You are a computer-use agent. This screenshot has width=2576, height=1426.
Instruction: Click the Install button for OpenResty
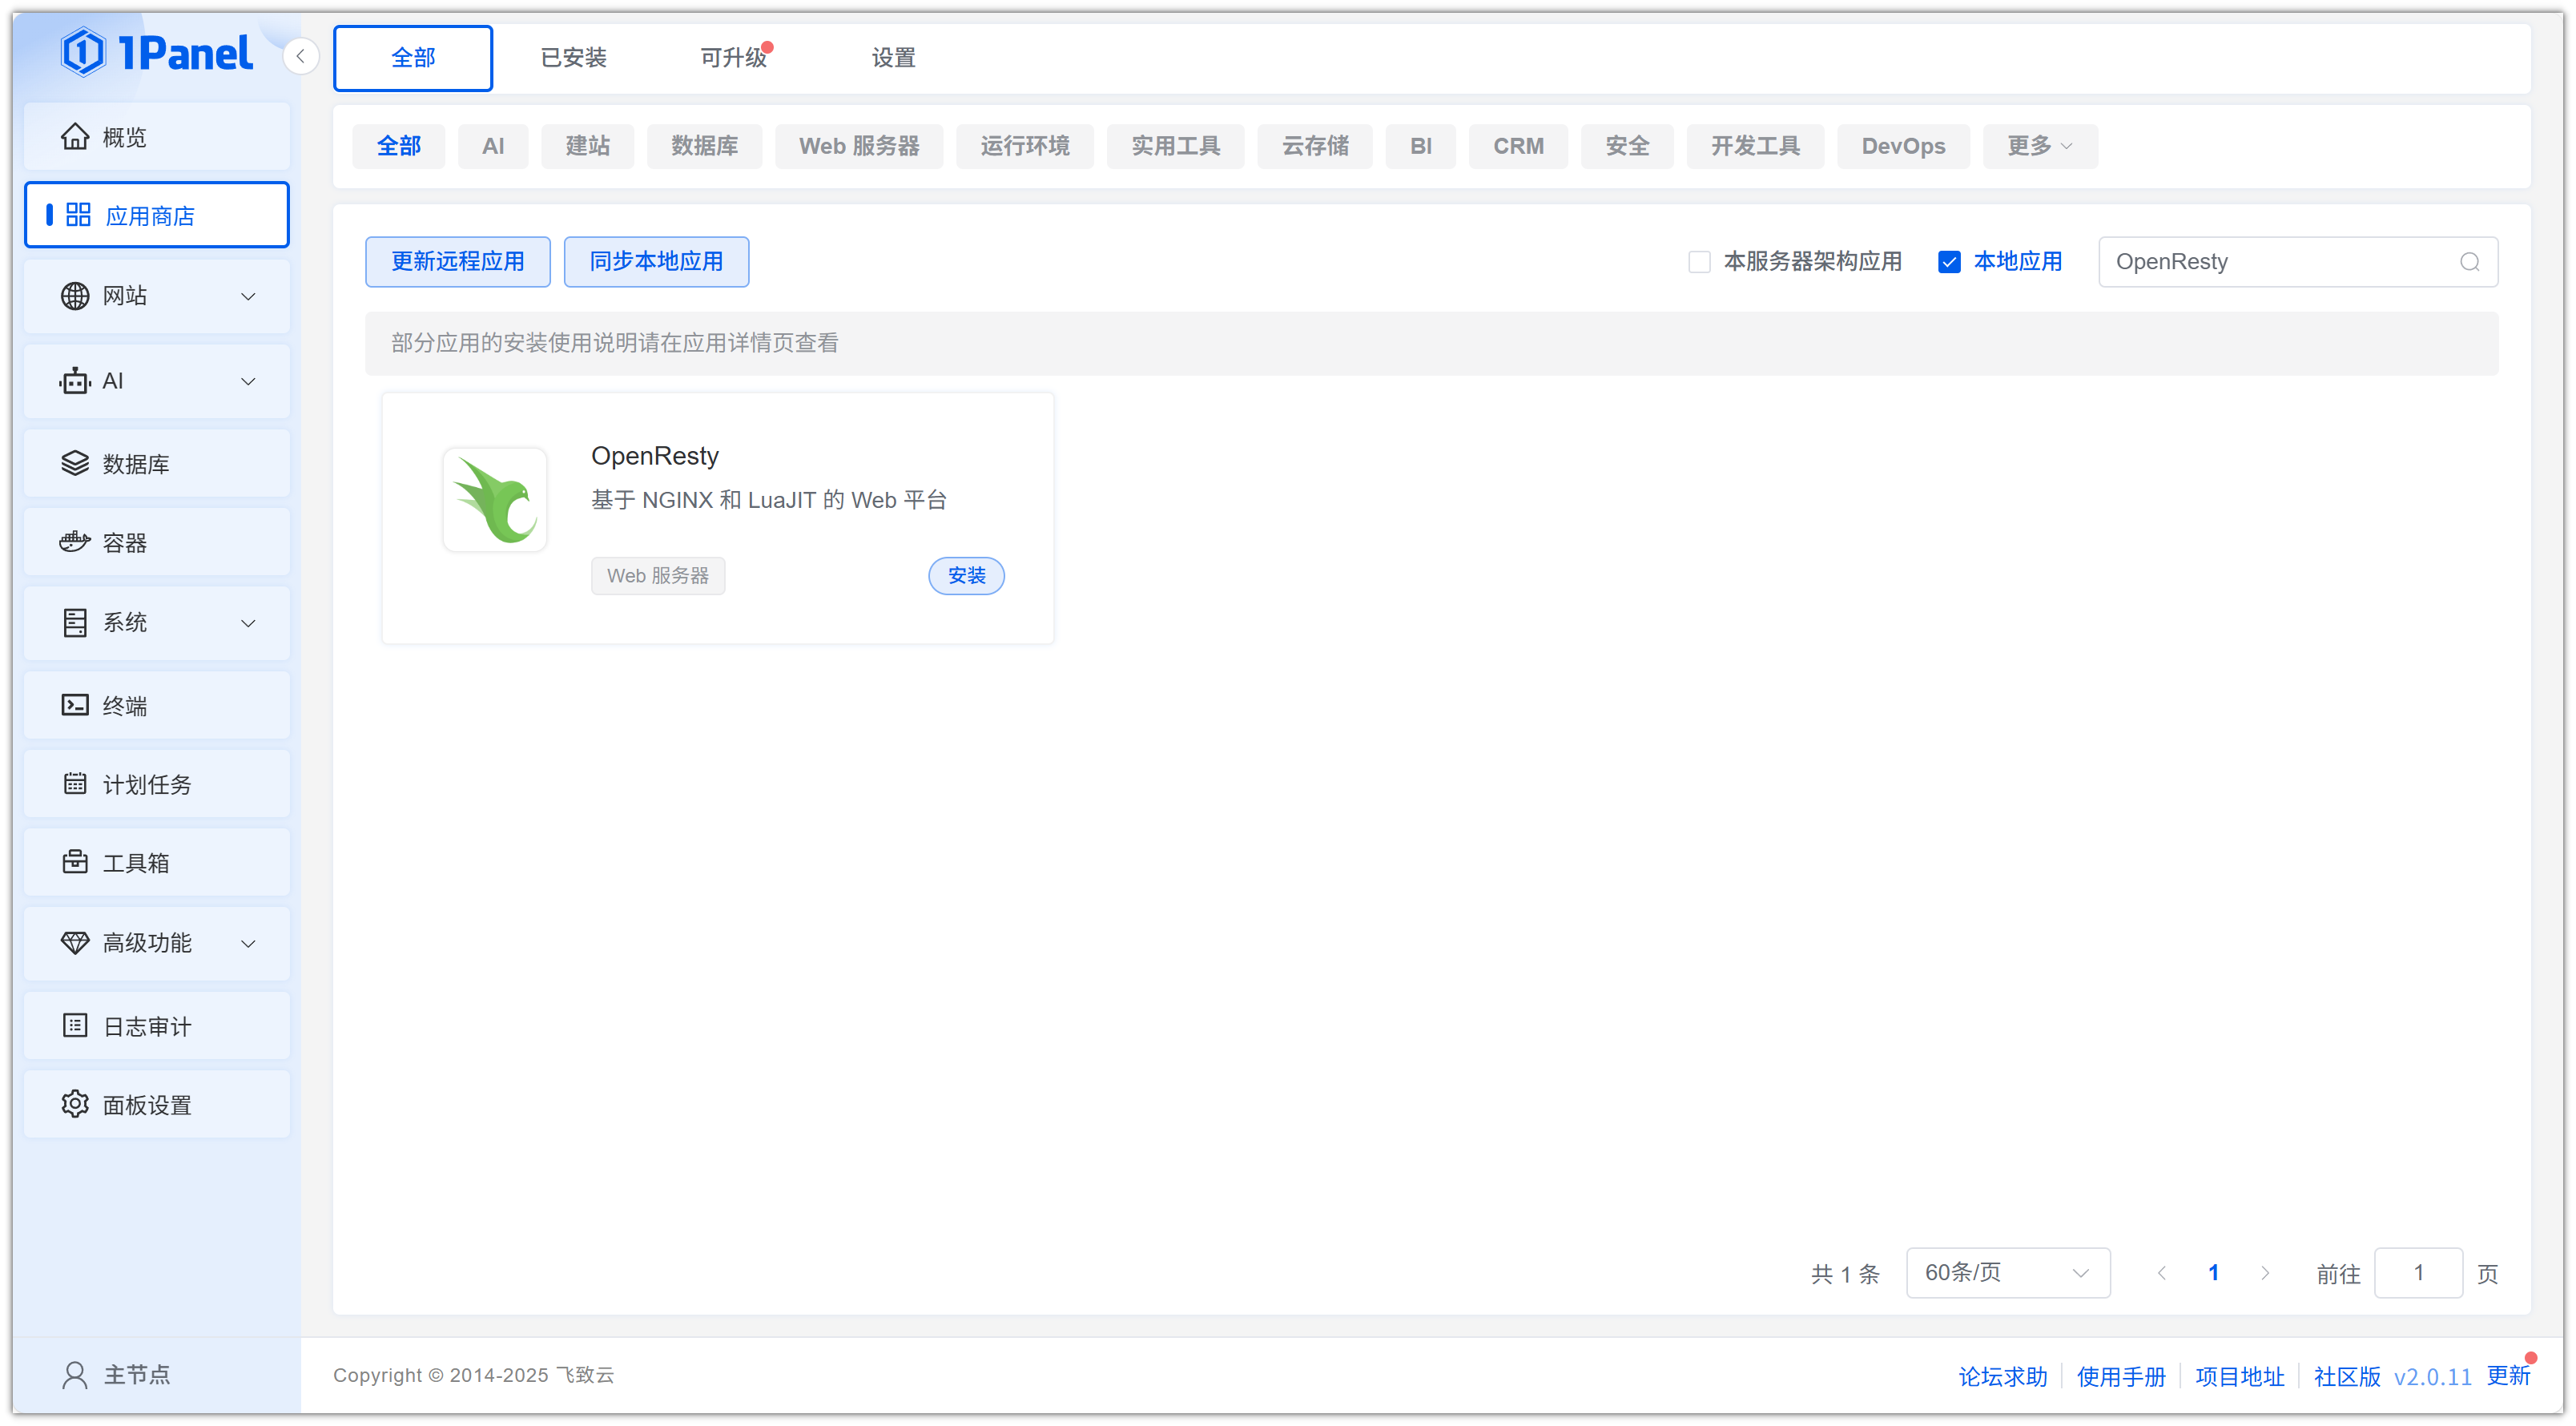click(966, 576)
